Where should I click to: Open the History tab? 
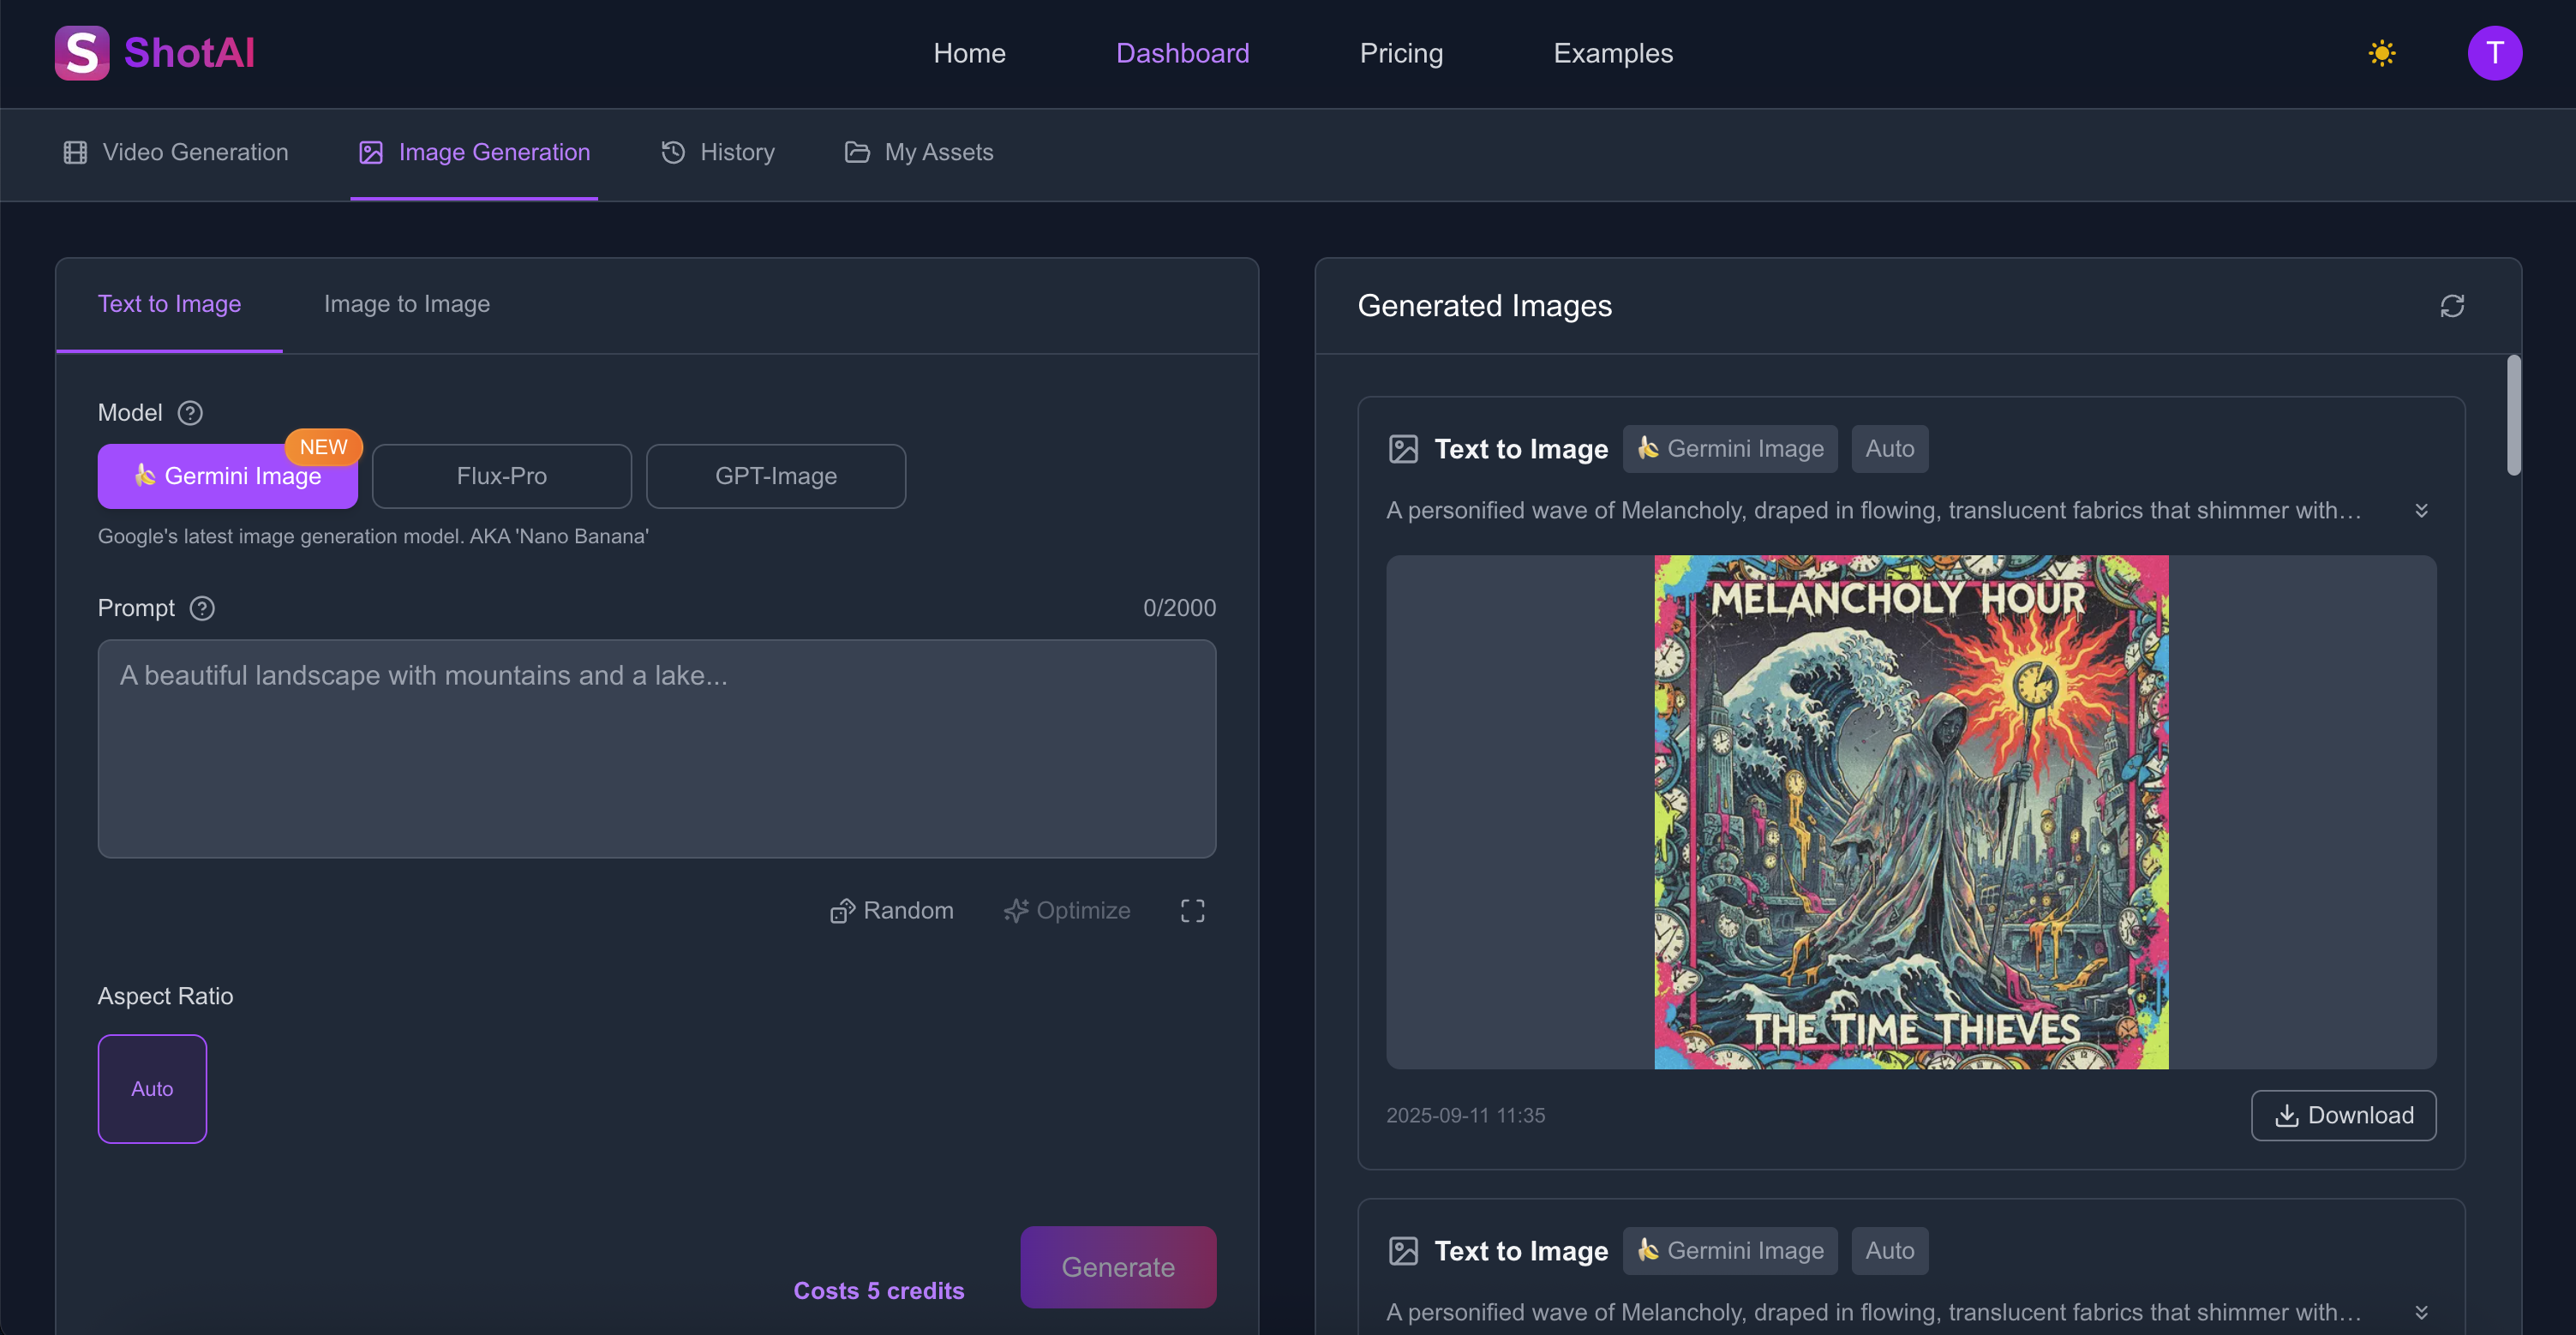[x=717, y=152]
